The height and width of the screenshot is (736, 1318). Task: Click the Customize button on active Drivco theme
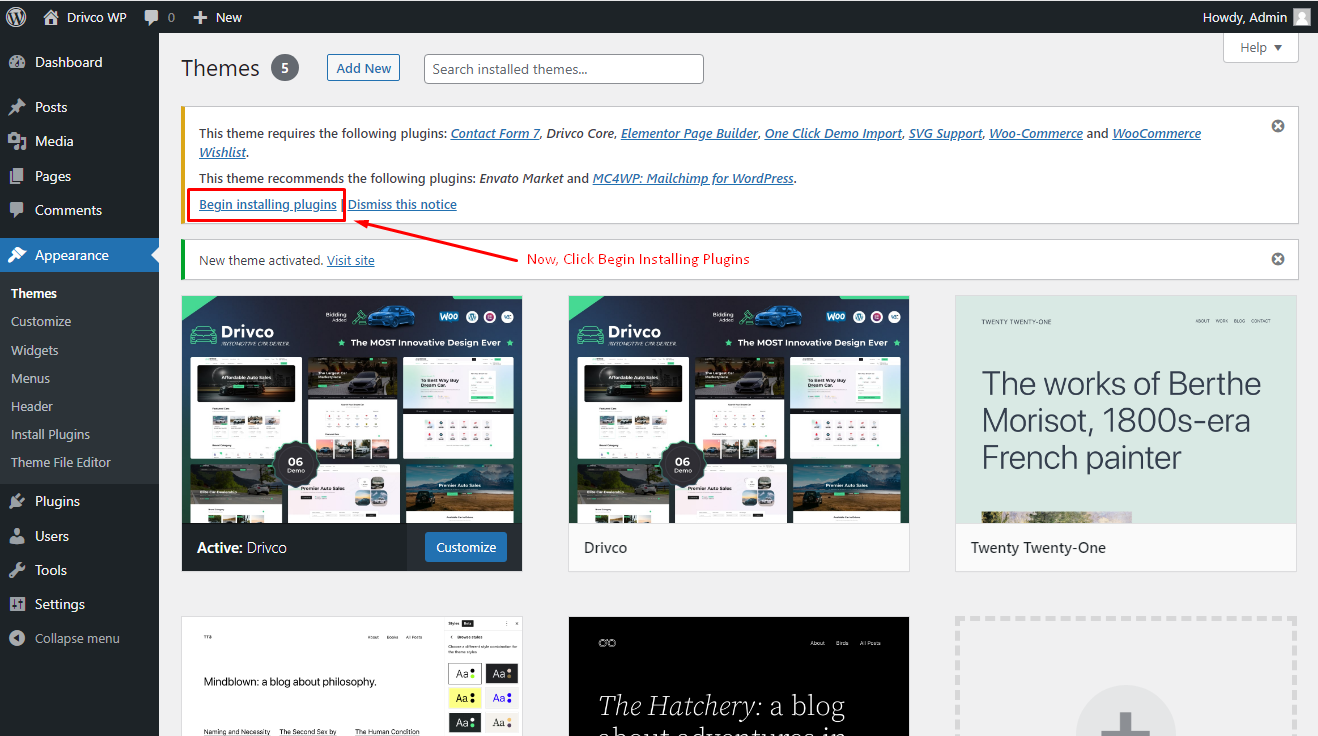tap(466, 547)
